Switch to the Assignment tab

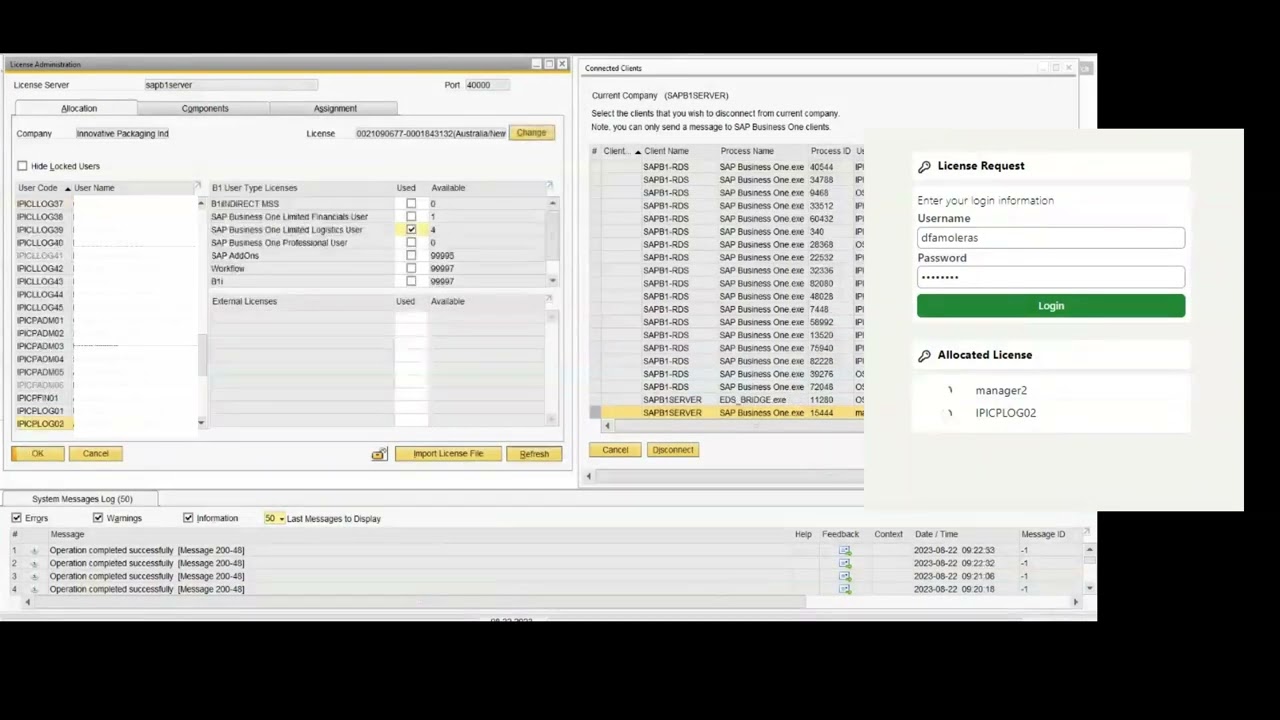335,108
